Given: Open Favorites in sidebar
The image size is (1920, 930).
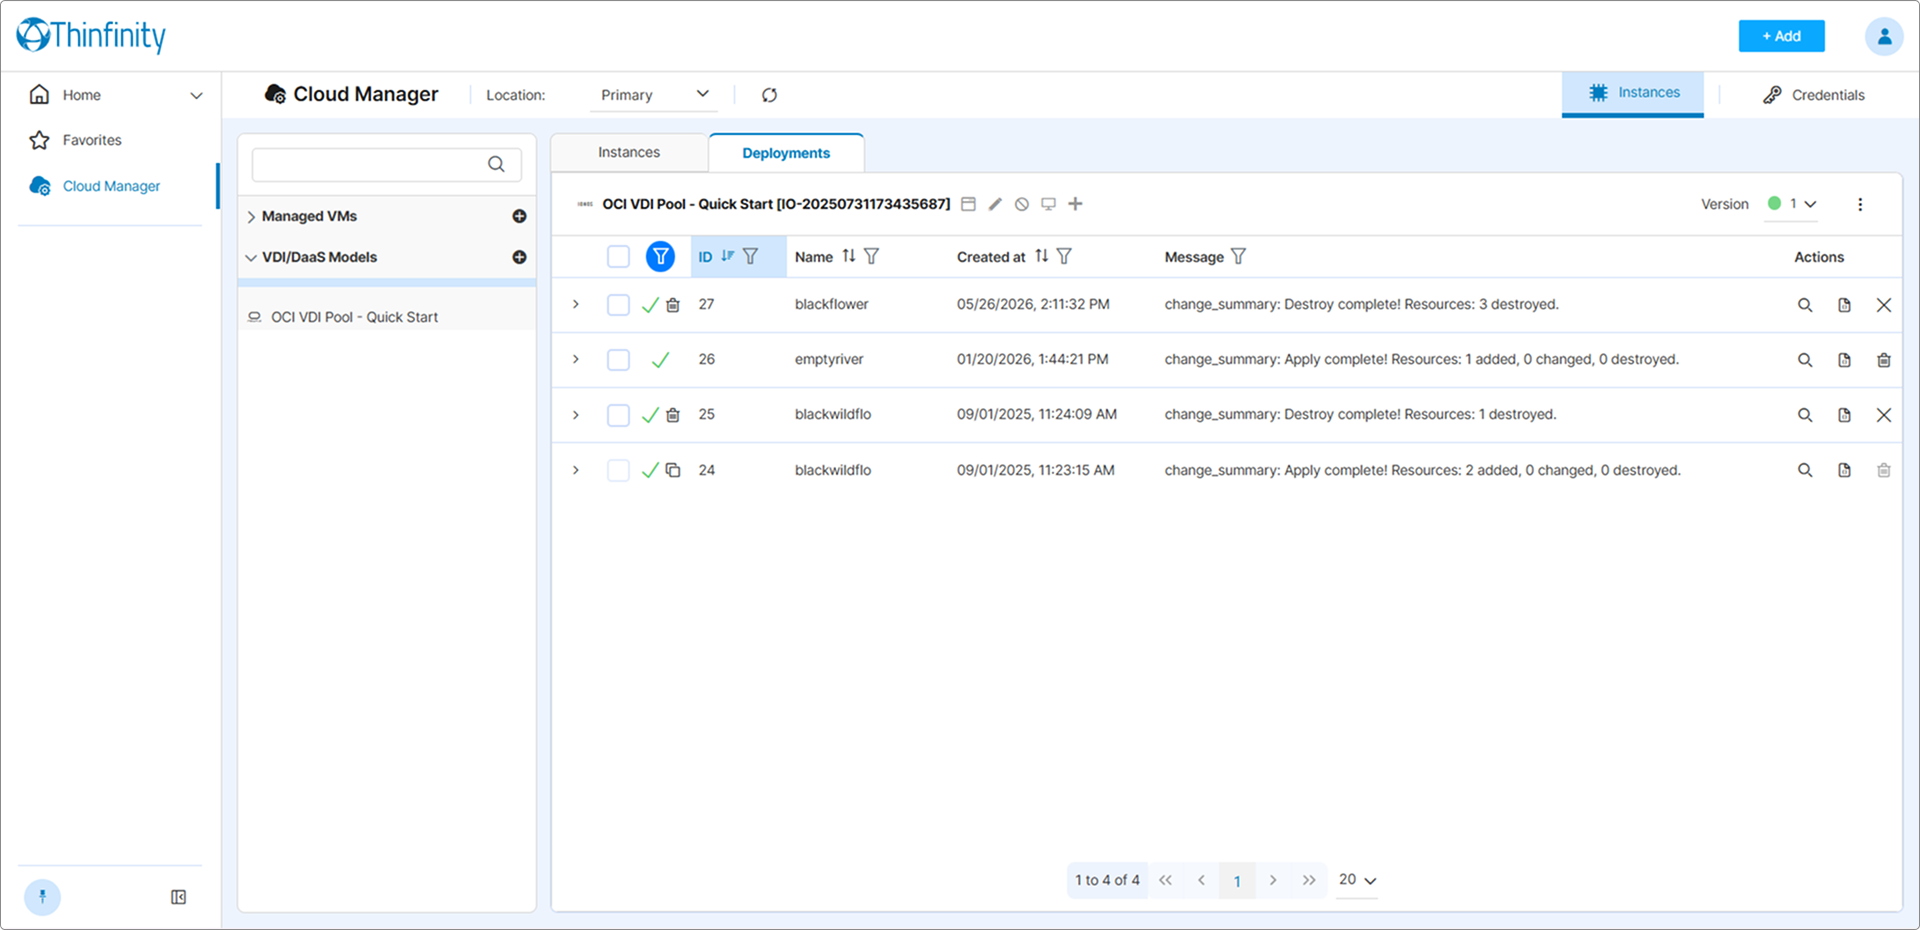Looking at the screenshot, I should click(x=92, y=140).
